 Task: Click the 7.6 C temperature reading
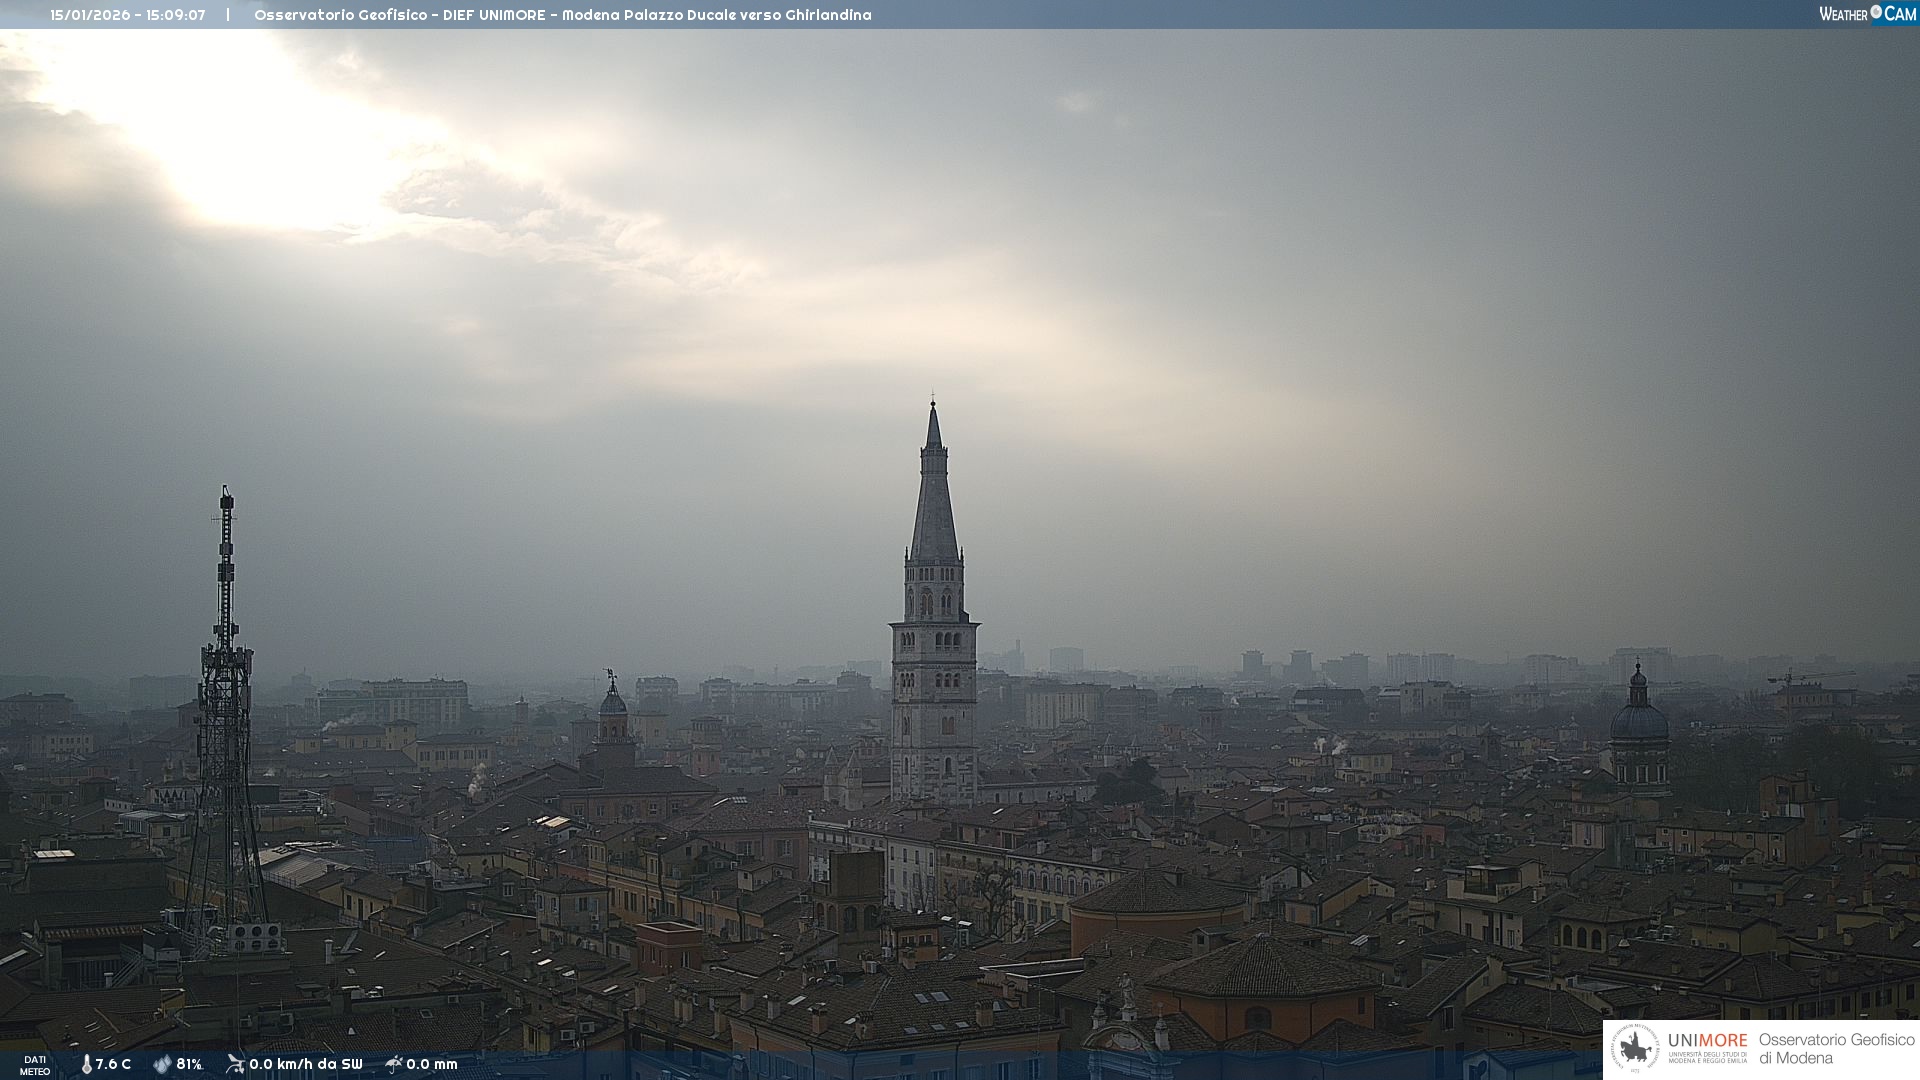[113, 1064]
